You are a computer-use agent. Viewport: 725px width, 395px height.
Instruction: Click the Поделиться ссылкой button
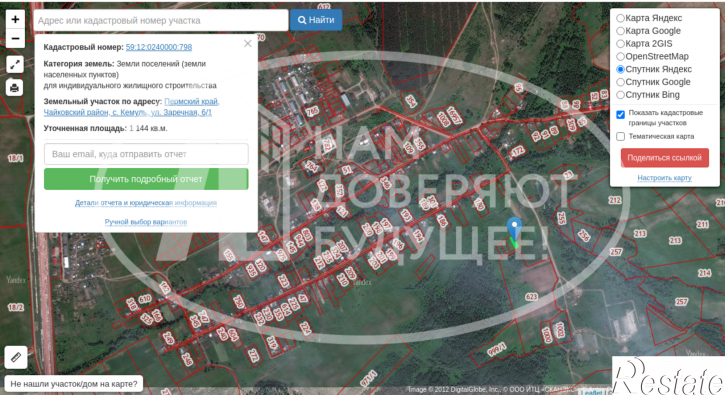point(664,158)
